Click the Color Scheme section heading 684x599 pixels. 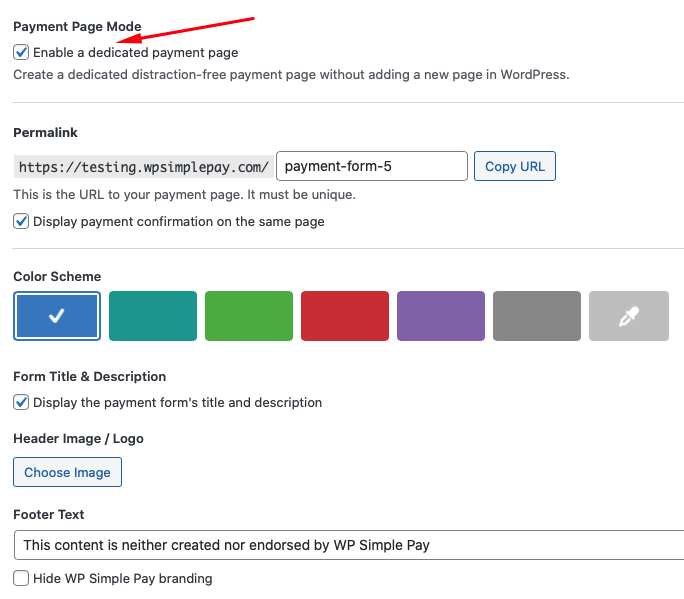[57, 276]
